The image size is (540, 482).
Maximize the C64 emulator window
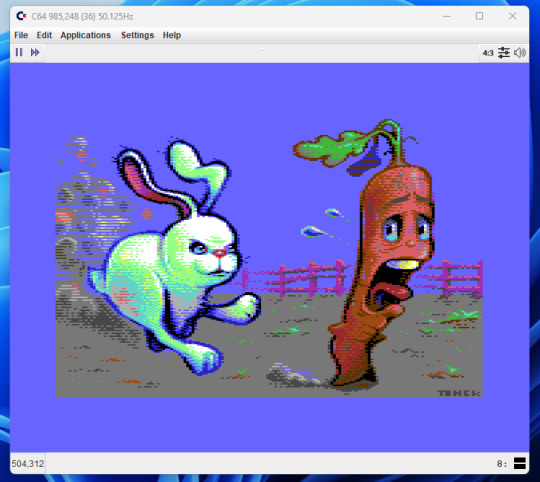479,16
